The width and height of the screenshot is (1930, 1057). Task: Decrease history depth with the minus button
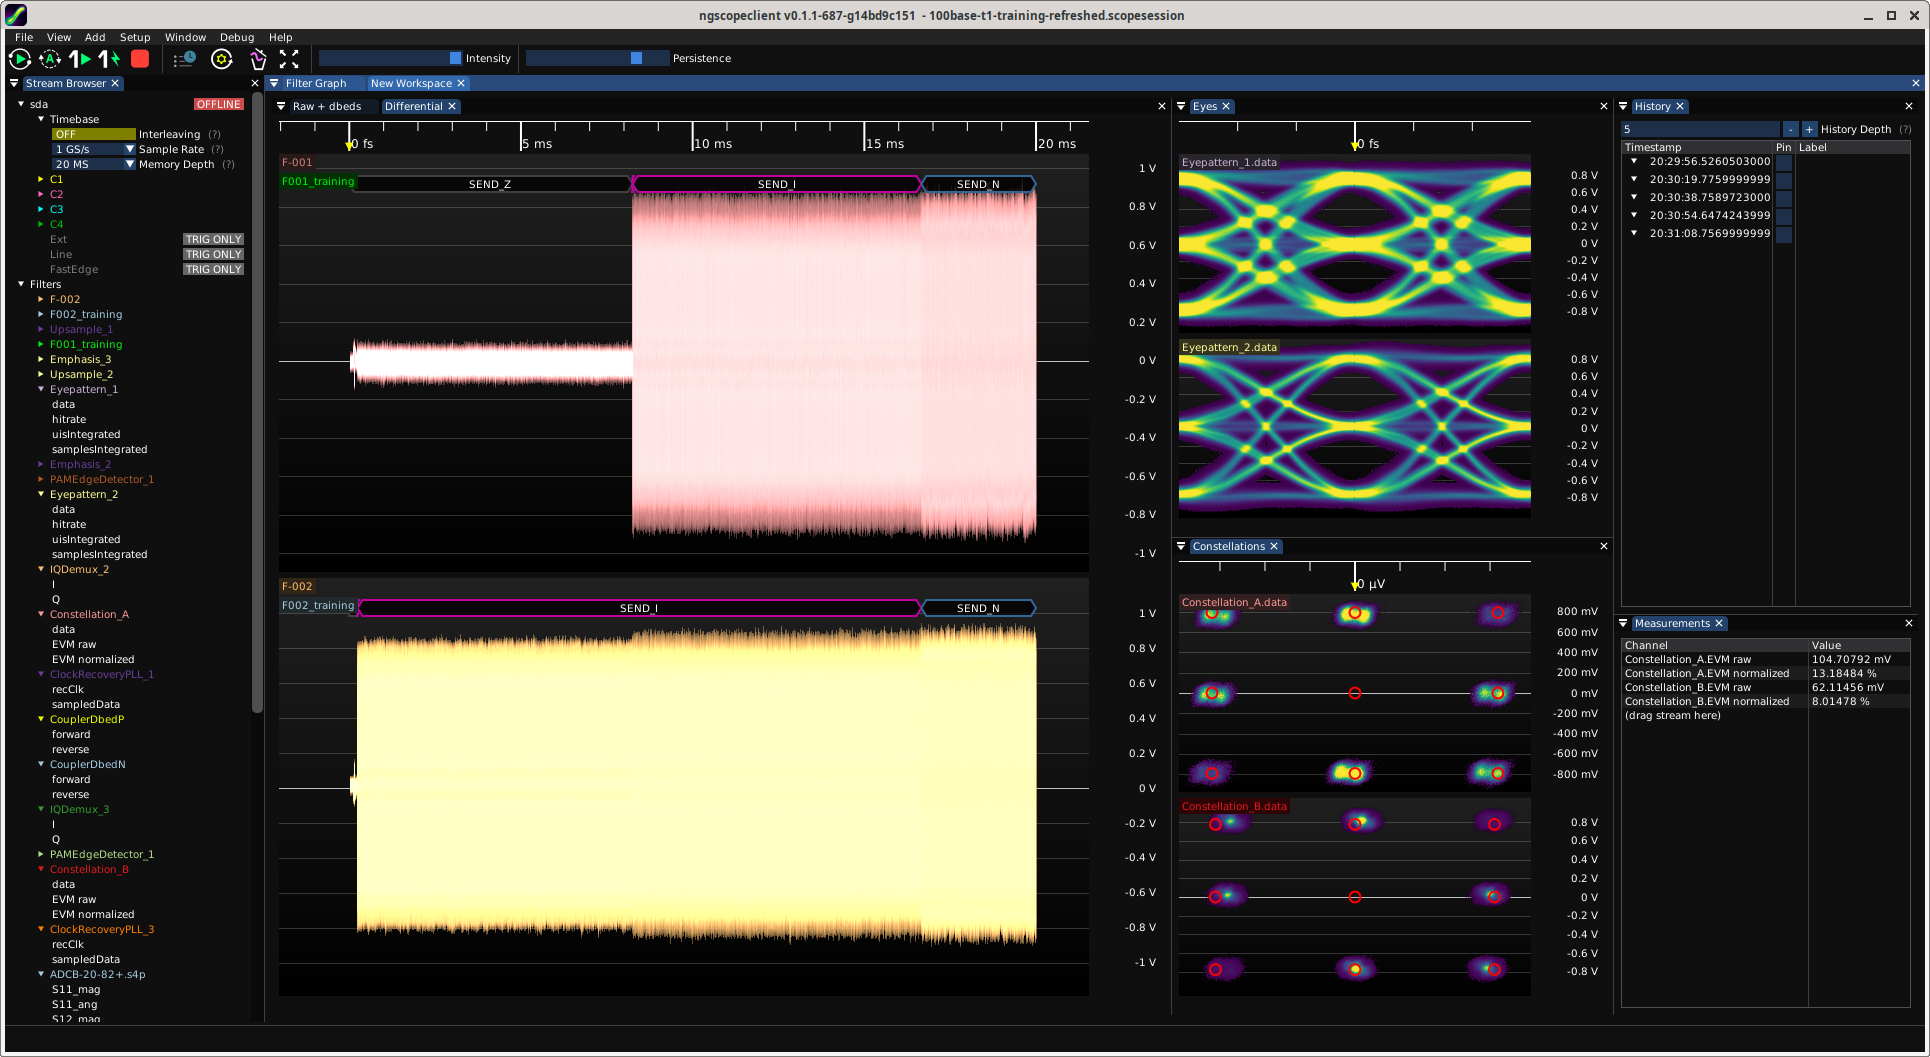(x=1790, y=129)
